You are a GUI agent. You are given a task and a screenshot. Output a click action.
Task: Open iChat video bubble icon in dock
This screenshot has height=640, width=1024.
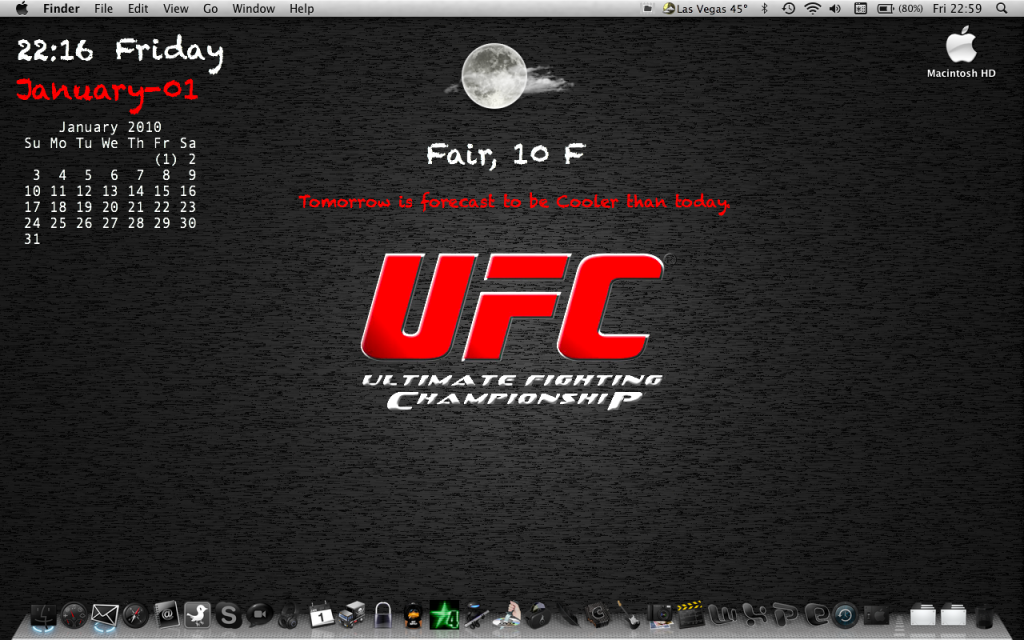(259, 615)
